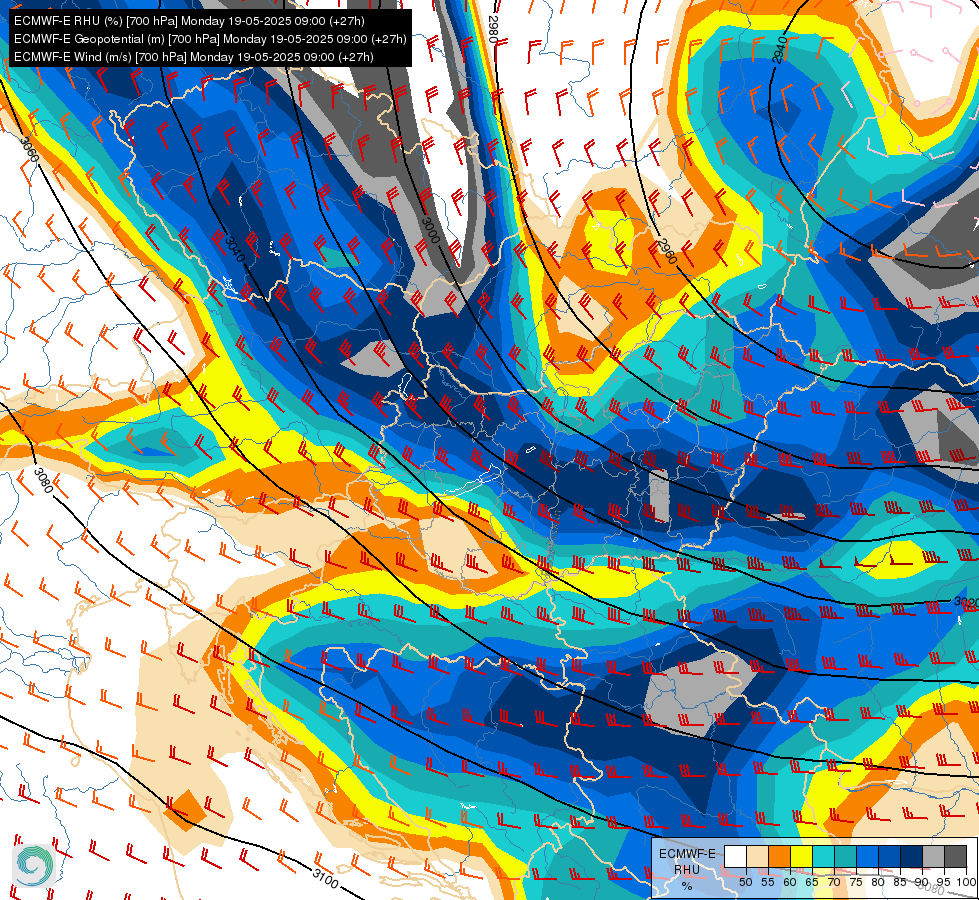Select the beige 50–55% legend swatch
This screenshot has width=979, height=900.
(757, 857)
